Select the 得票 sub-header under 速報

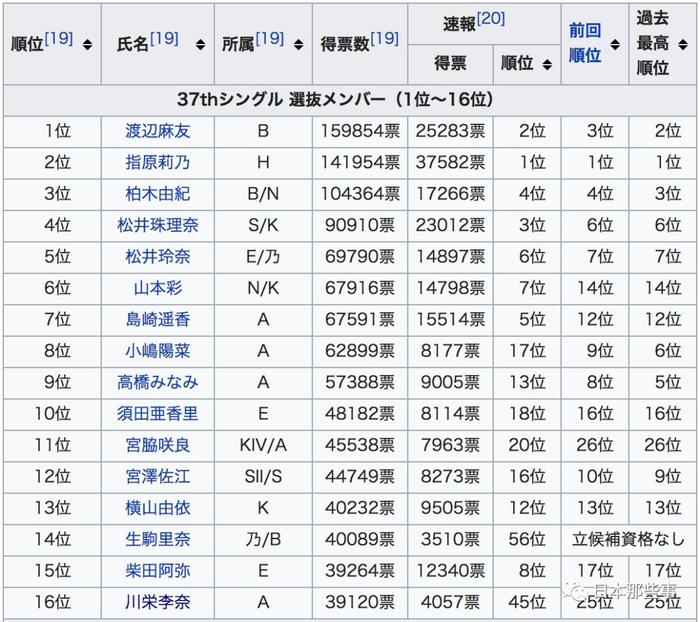click(x=450, y=63)
